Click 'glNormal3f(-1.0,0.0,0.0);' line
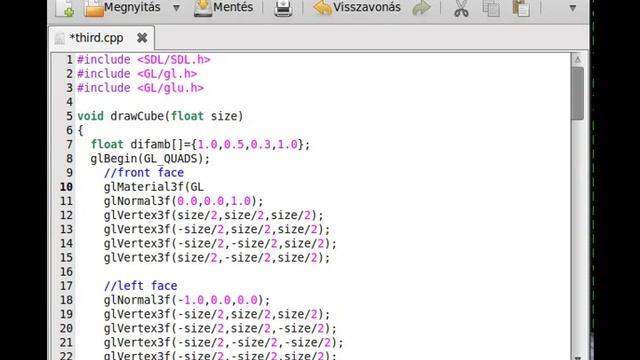 click(x=187, y=300)
